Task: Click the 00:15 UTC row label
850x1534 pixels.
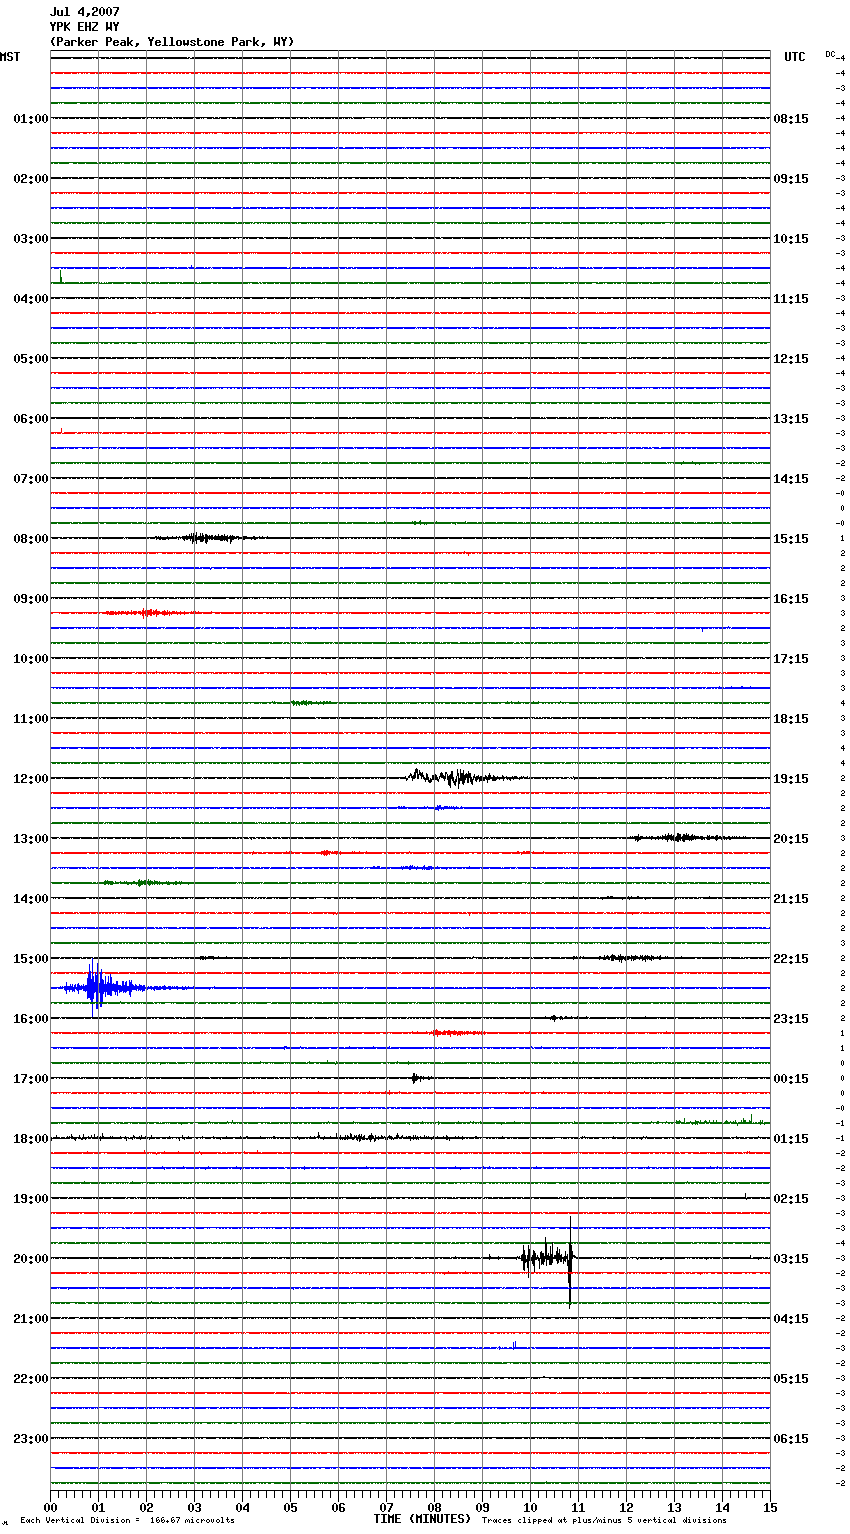Action: click(791, 1079)
